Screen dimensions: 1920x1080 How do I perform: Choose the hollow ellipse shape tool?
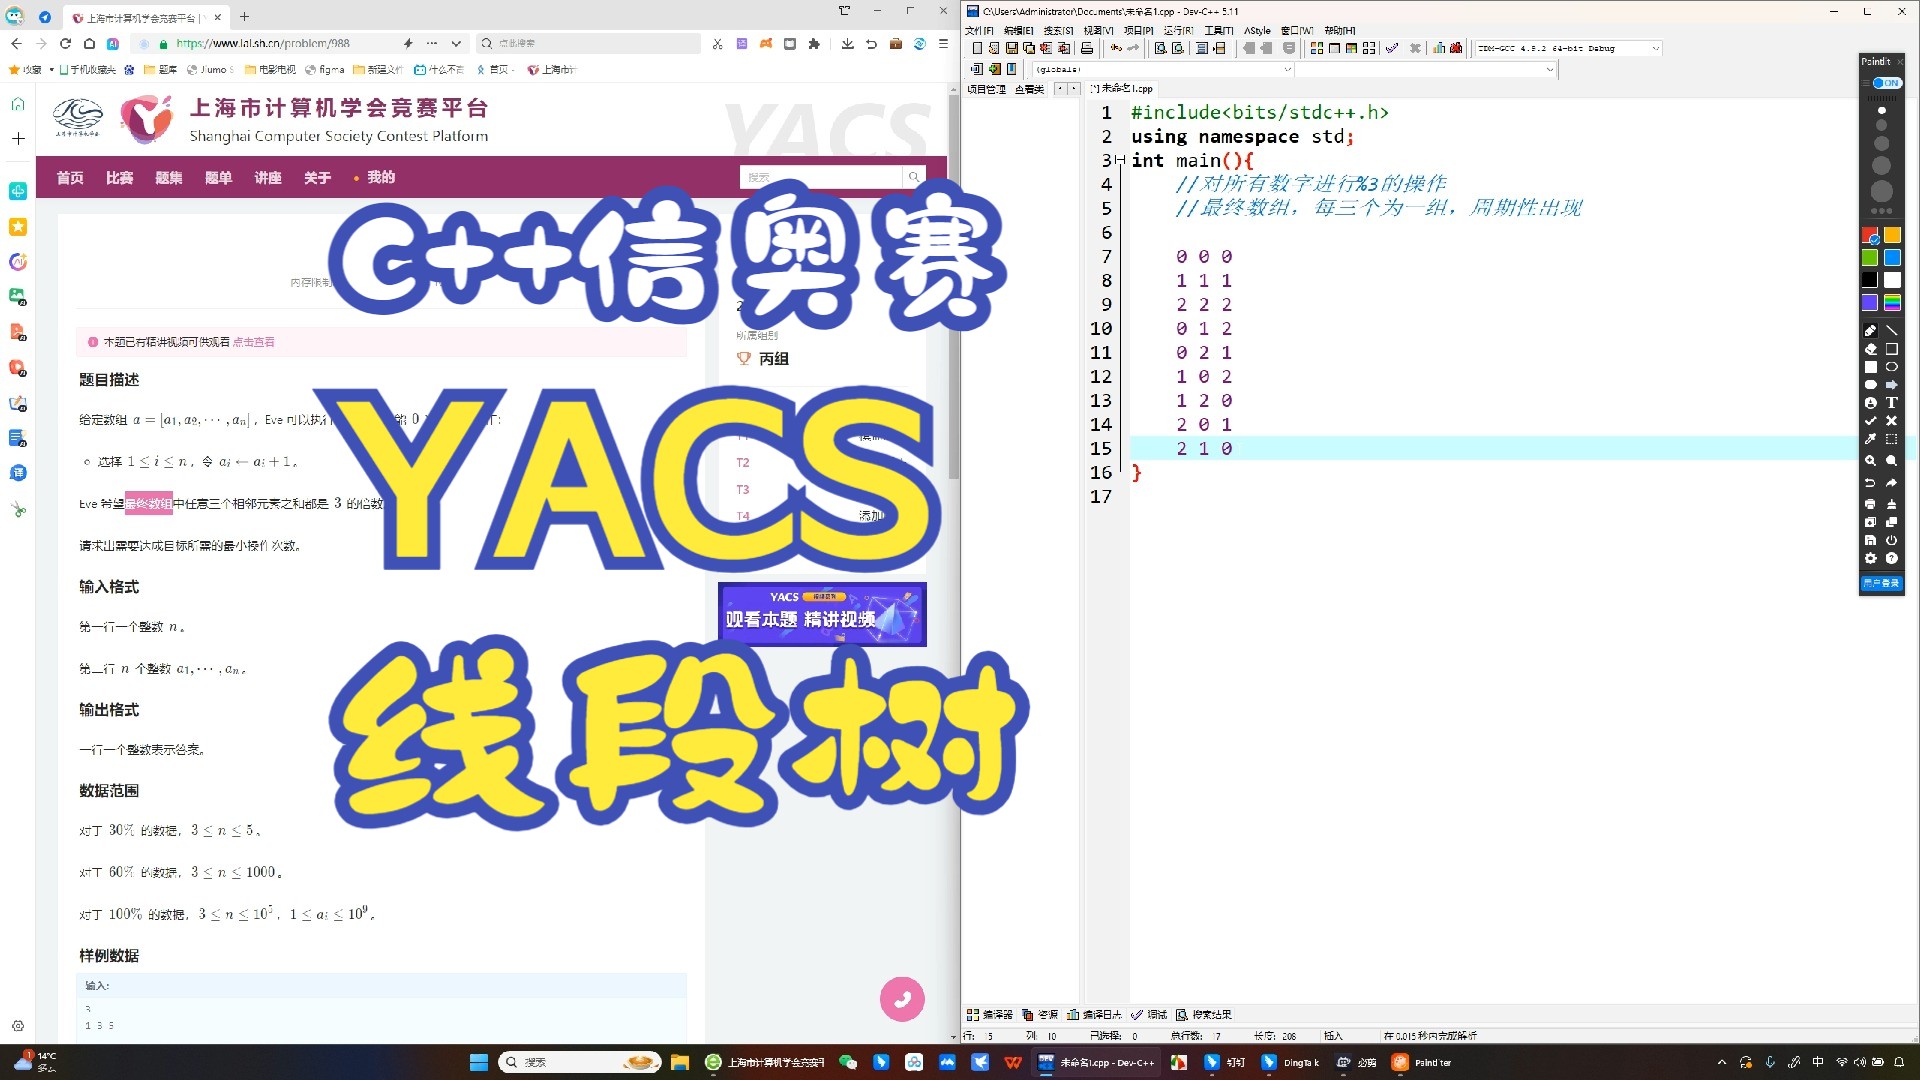(1891, 367)
